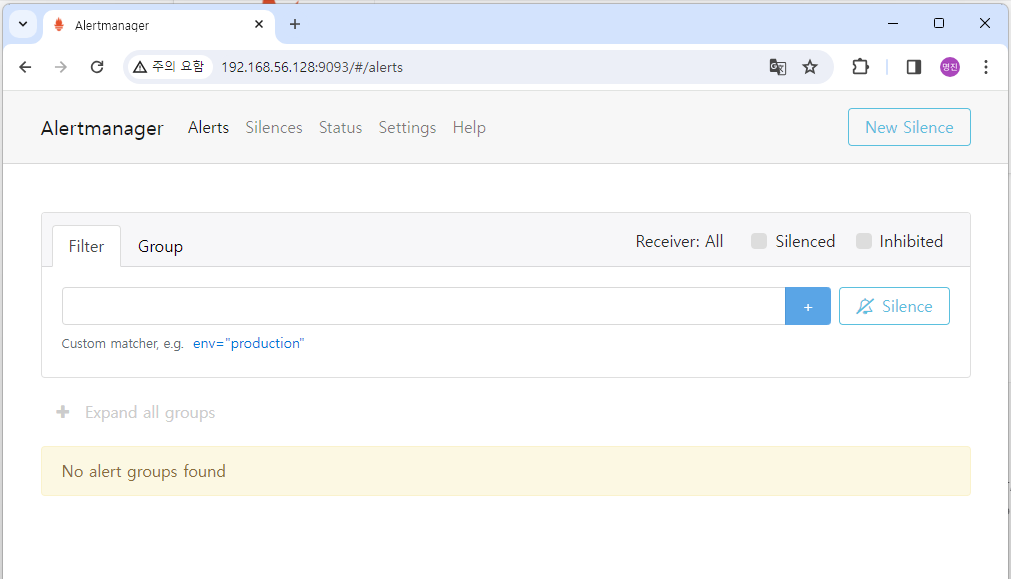This screenshot has width=1011, height=579.
Task: Click the env="production" example link
Action: (x=248, y=343)
